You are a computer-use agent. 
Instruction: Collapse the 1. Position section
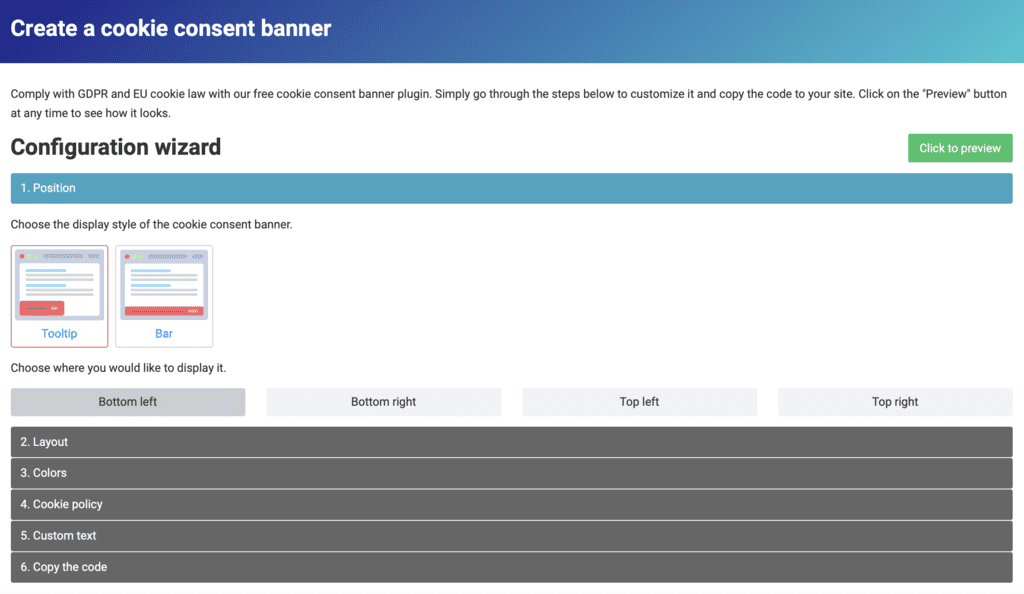[x=511, y=188]
